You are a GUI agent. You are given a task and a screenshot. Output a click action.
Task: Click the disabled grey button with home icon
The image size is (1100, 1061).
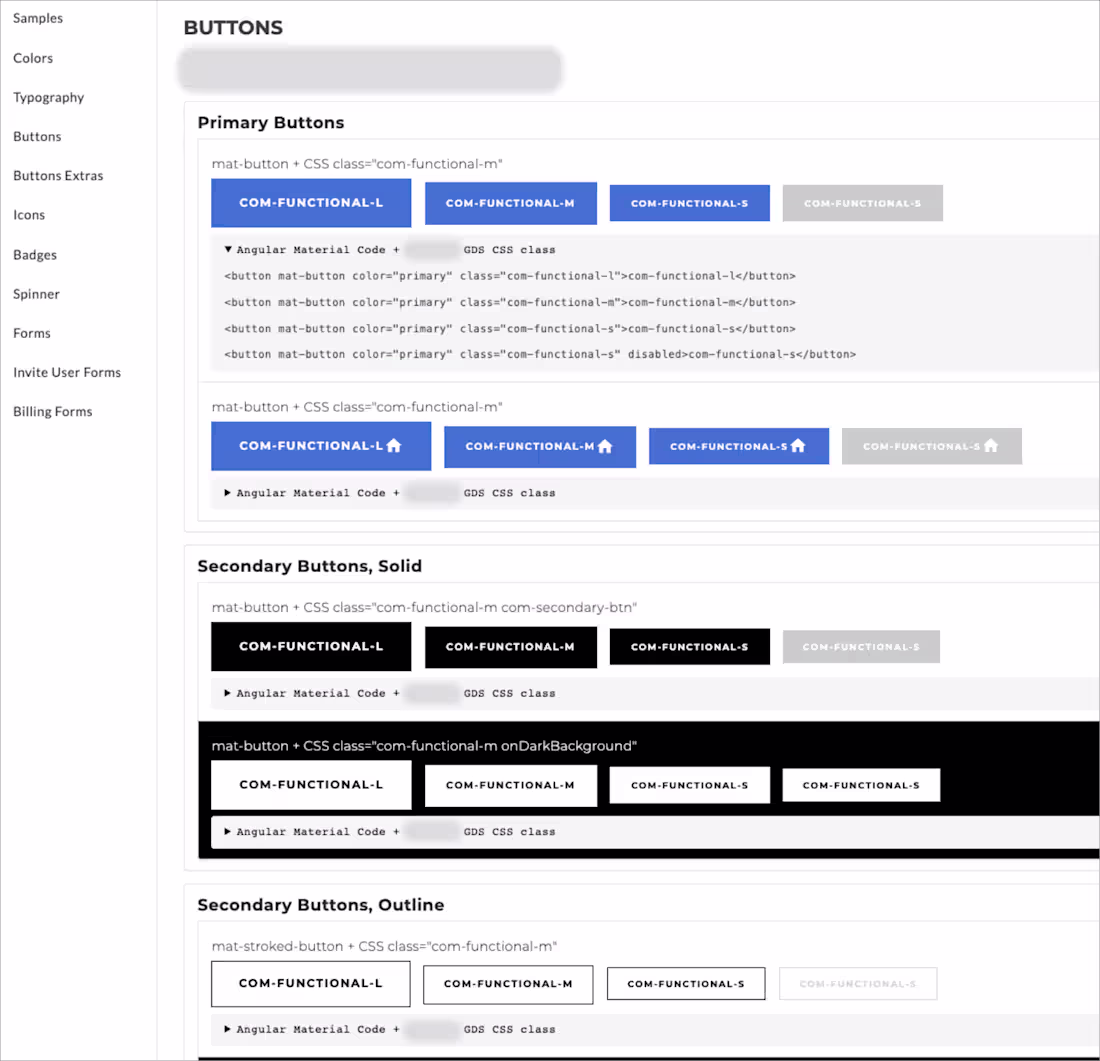pyautogui.click(x=931, y=446)
